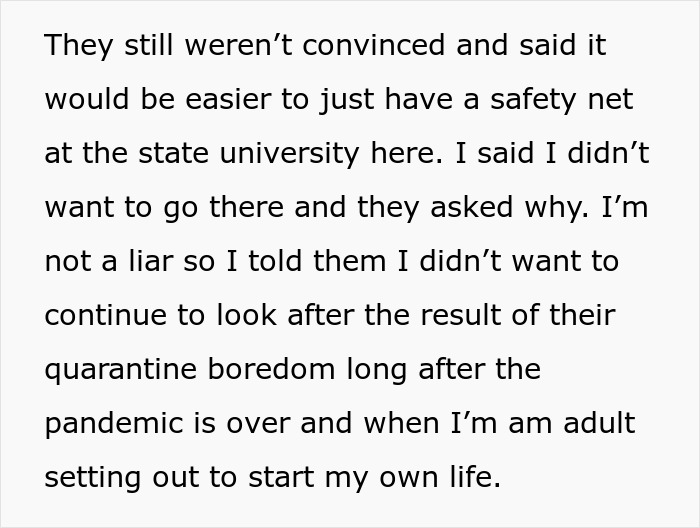Click the word "setting" in last line
700x528 pixels.
click(x=92, y=477)
